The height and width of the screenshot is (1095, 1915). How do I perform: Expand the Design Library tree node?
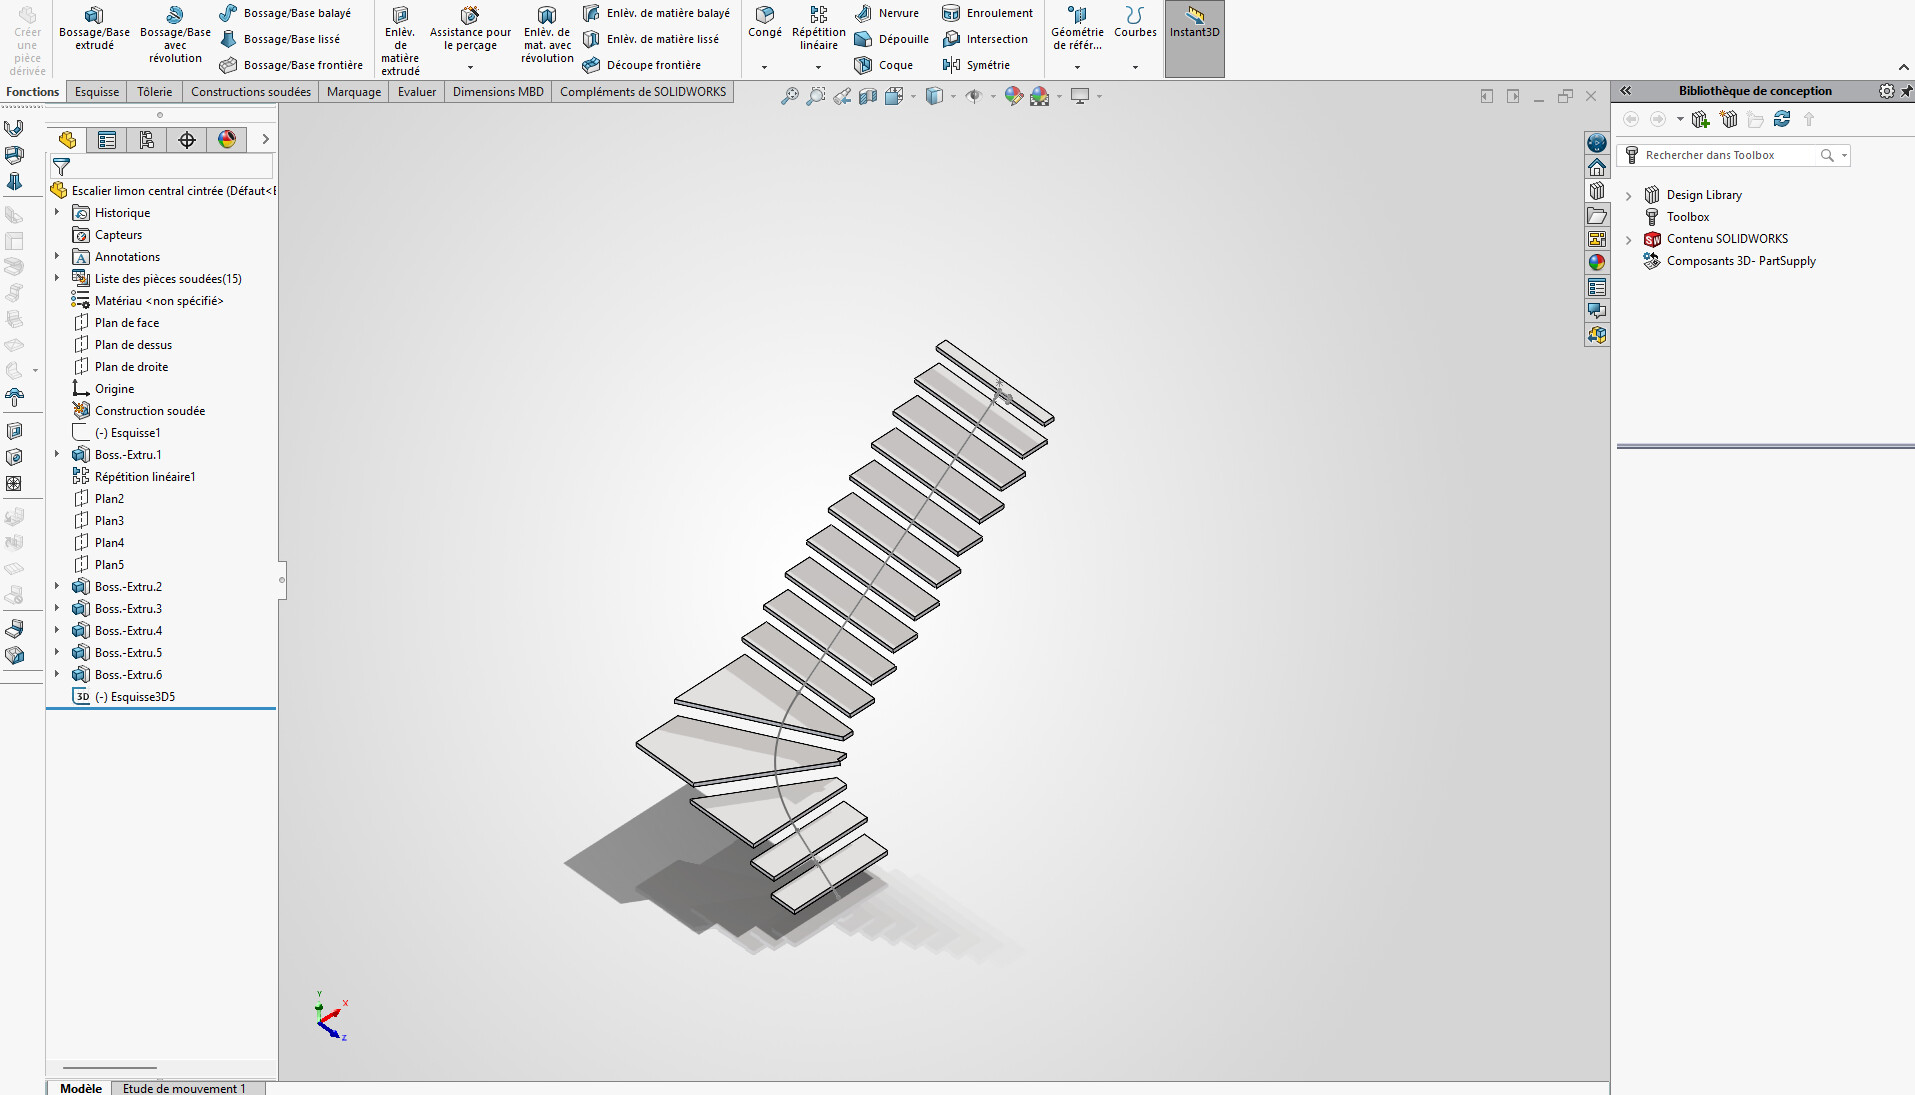click(1629, 196)
